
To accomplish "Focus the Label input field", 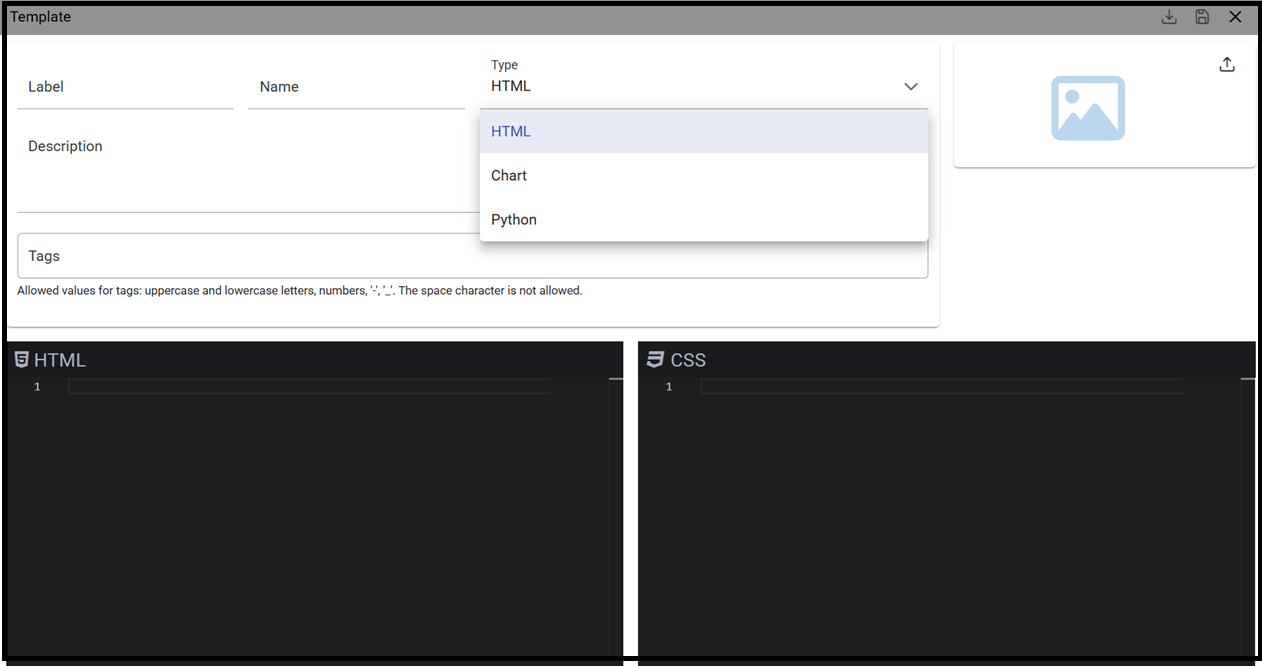I will [x=125, y=87].
